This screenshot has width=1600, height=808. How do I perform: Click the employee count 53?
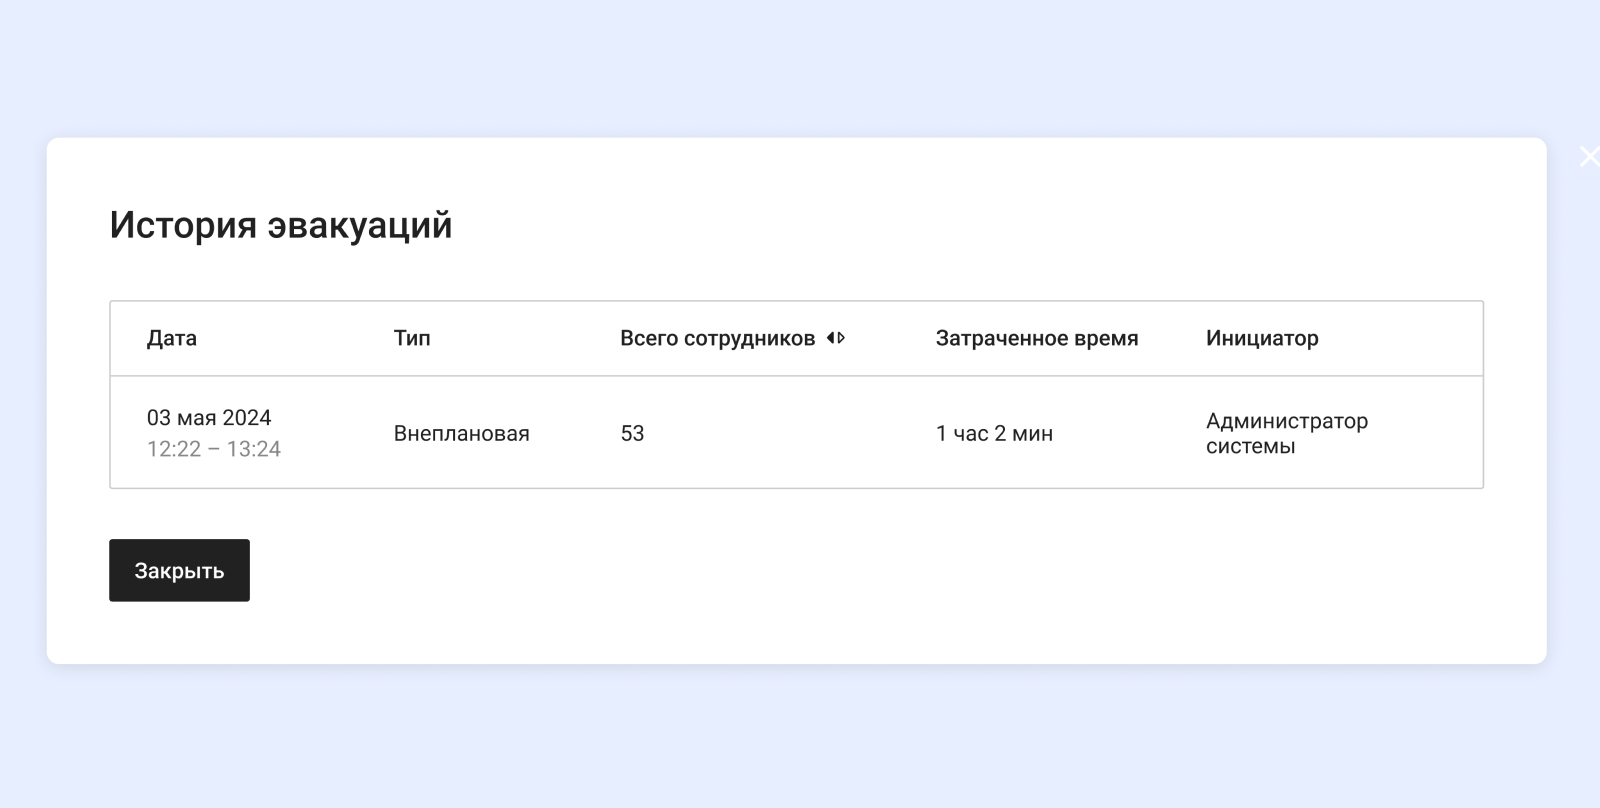coord(632,433)
